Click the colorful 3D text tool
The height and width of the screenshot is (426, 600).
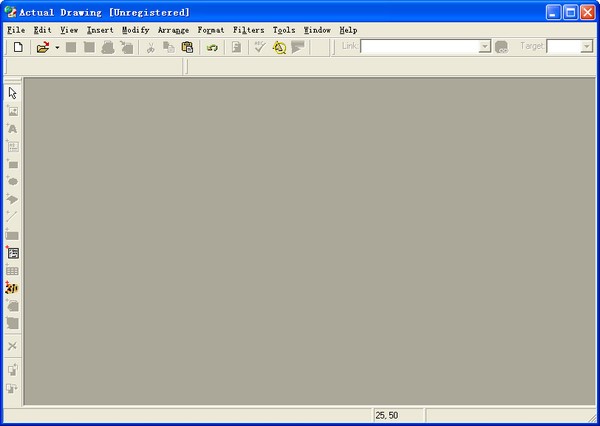pos(12,288)
